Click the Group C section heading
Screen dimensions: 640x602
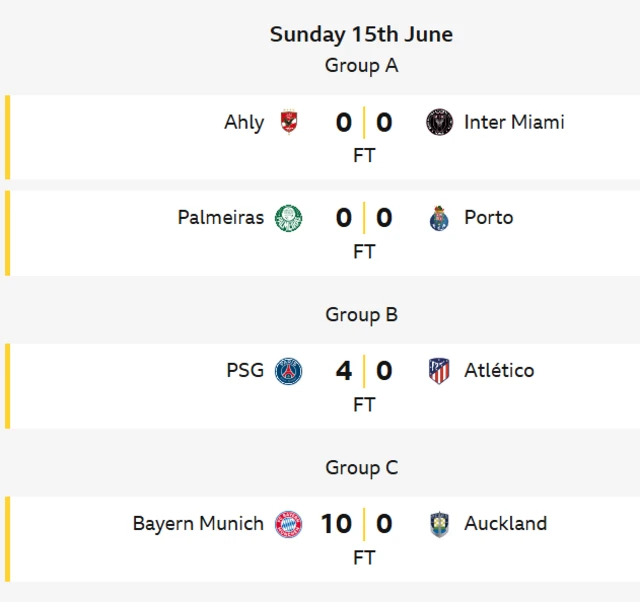(361, 468)
